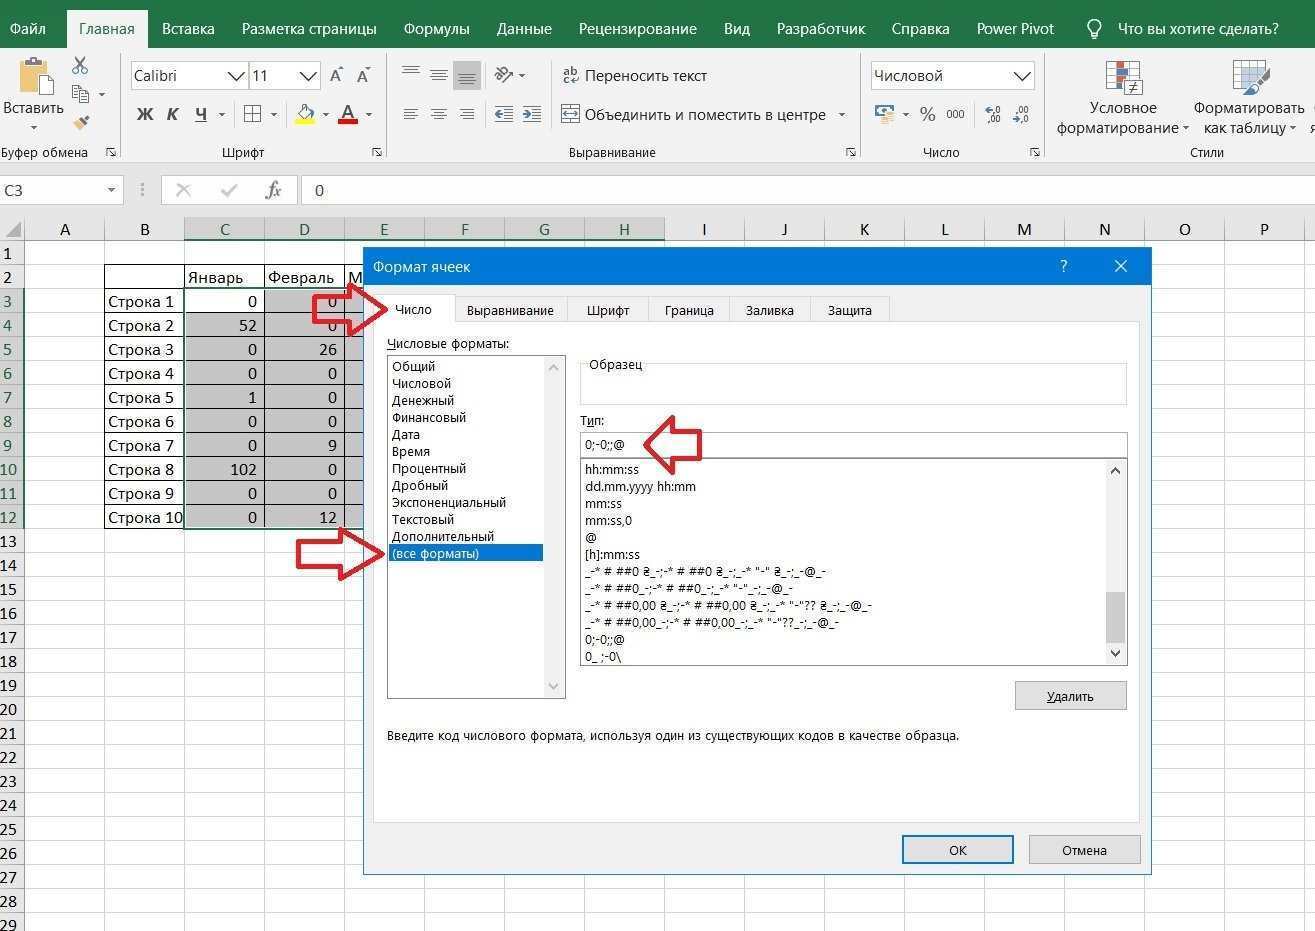Toggle underline (Ч) formatting

(199, 114)
